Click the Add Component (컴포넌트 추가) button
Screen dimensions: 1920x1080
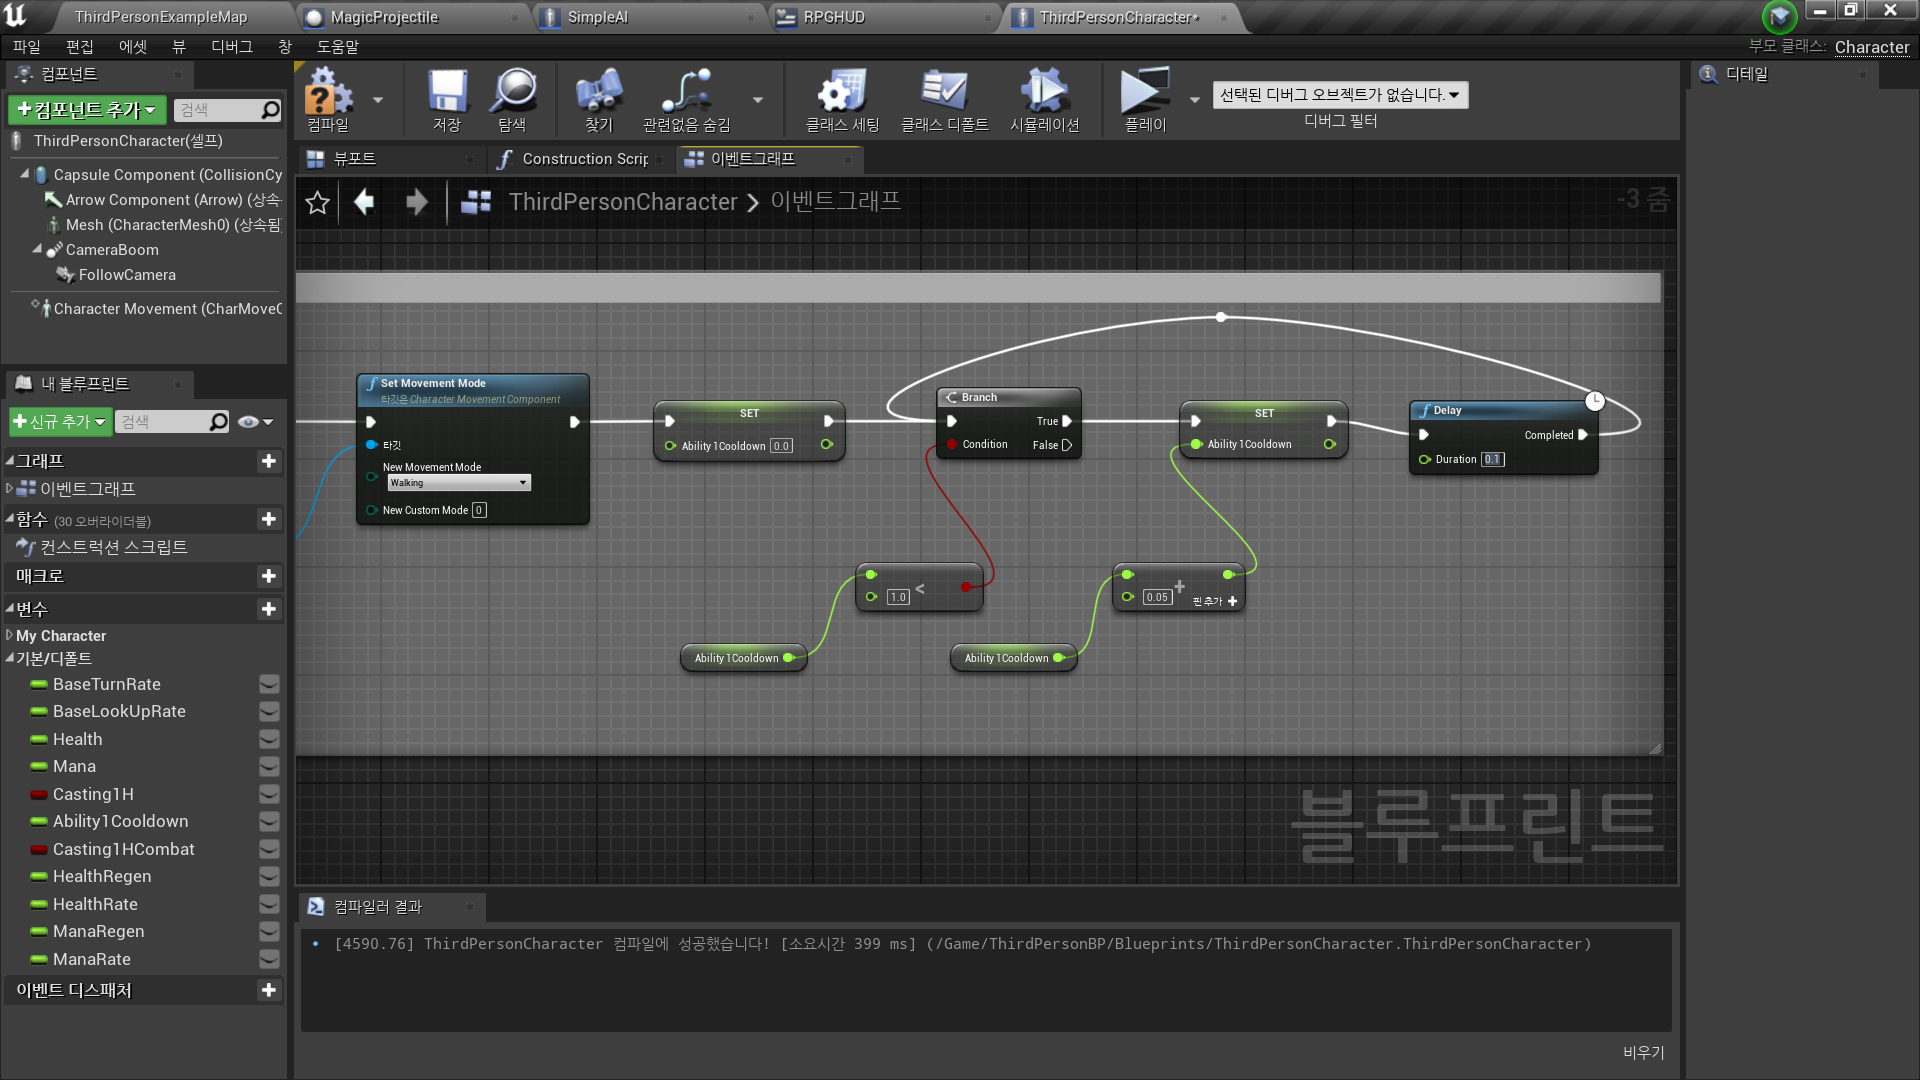(88, 110)
